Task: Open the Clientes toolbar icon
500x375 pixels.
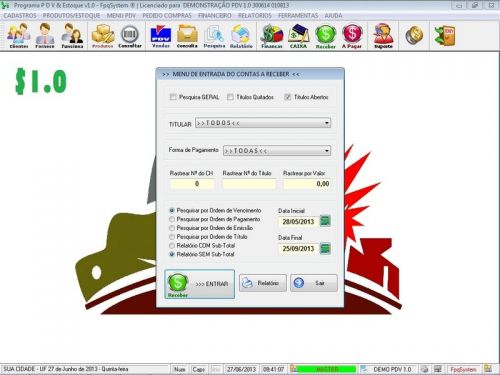Action: point(19,36)
